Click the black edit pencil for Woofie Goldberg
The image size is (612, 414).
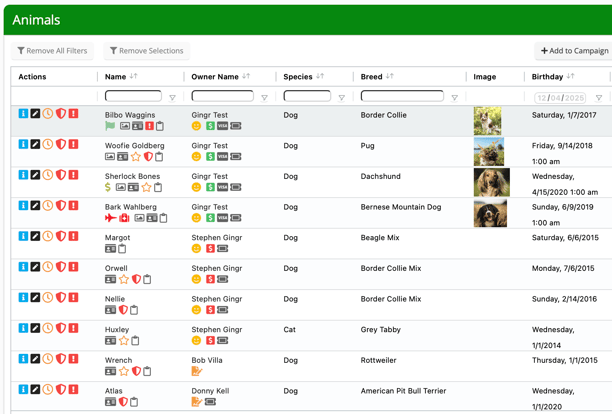pos(35,145)
